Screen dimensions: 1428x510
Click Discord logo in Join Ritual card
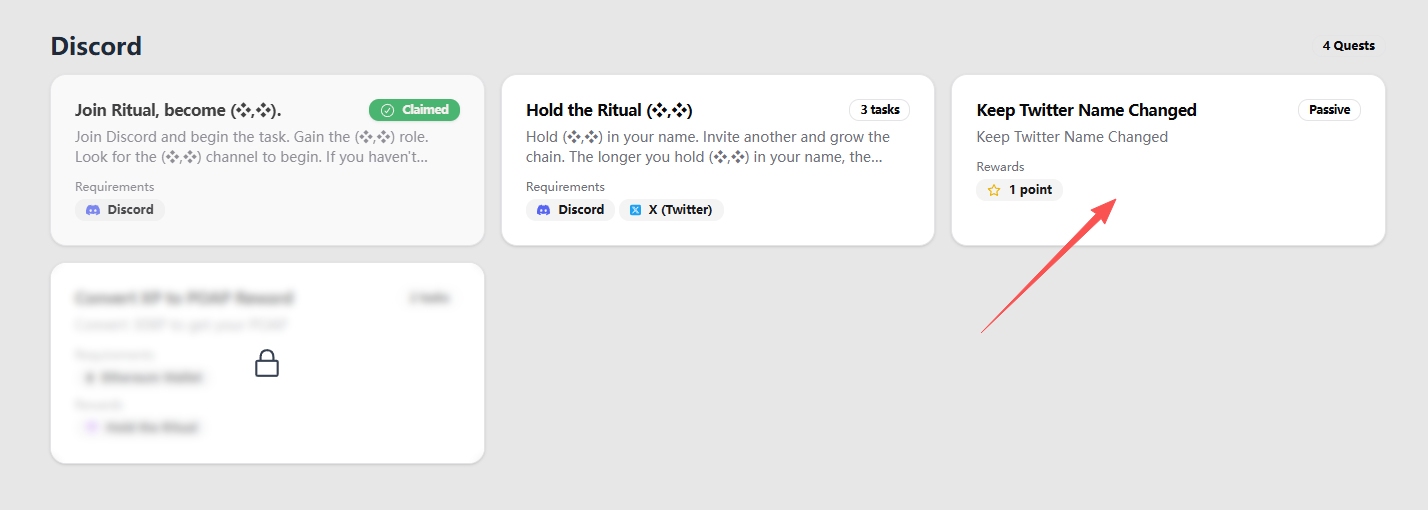[x=93, y=210]
